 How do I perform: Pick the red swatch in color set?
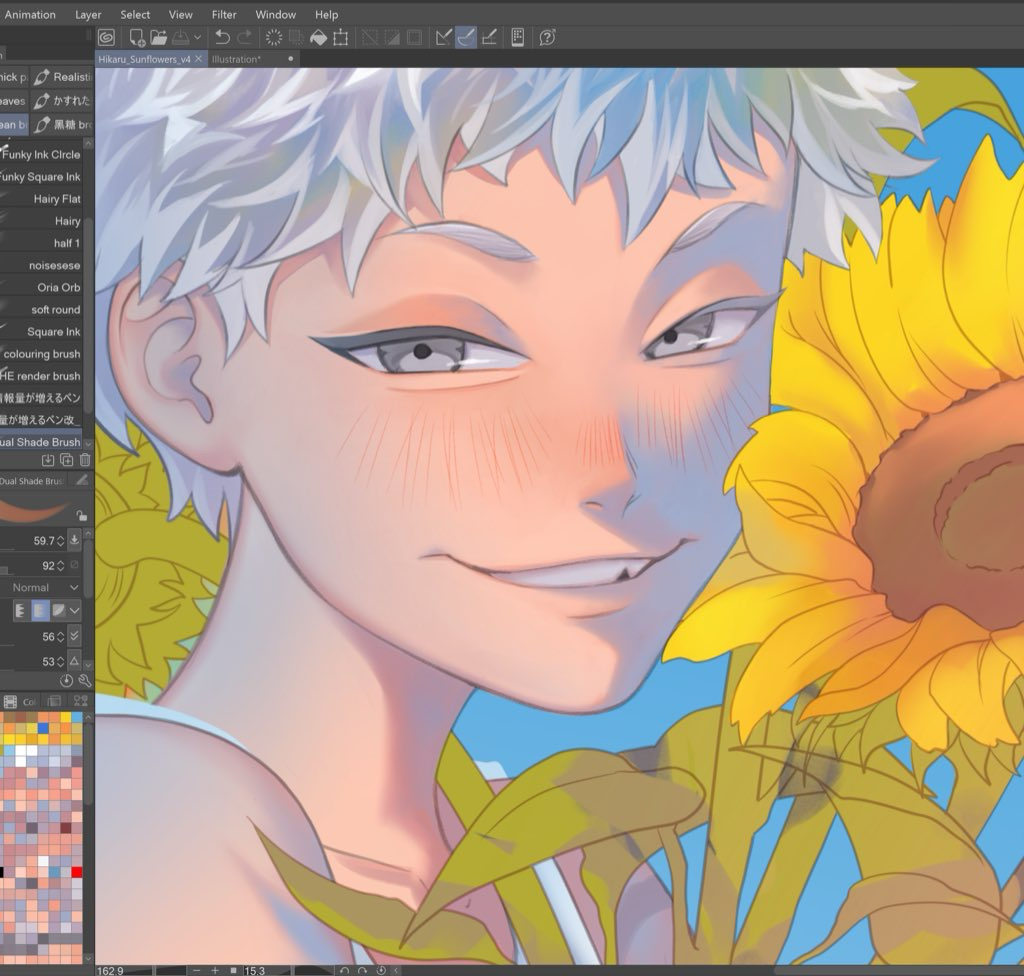(x=77, y=872)
